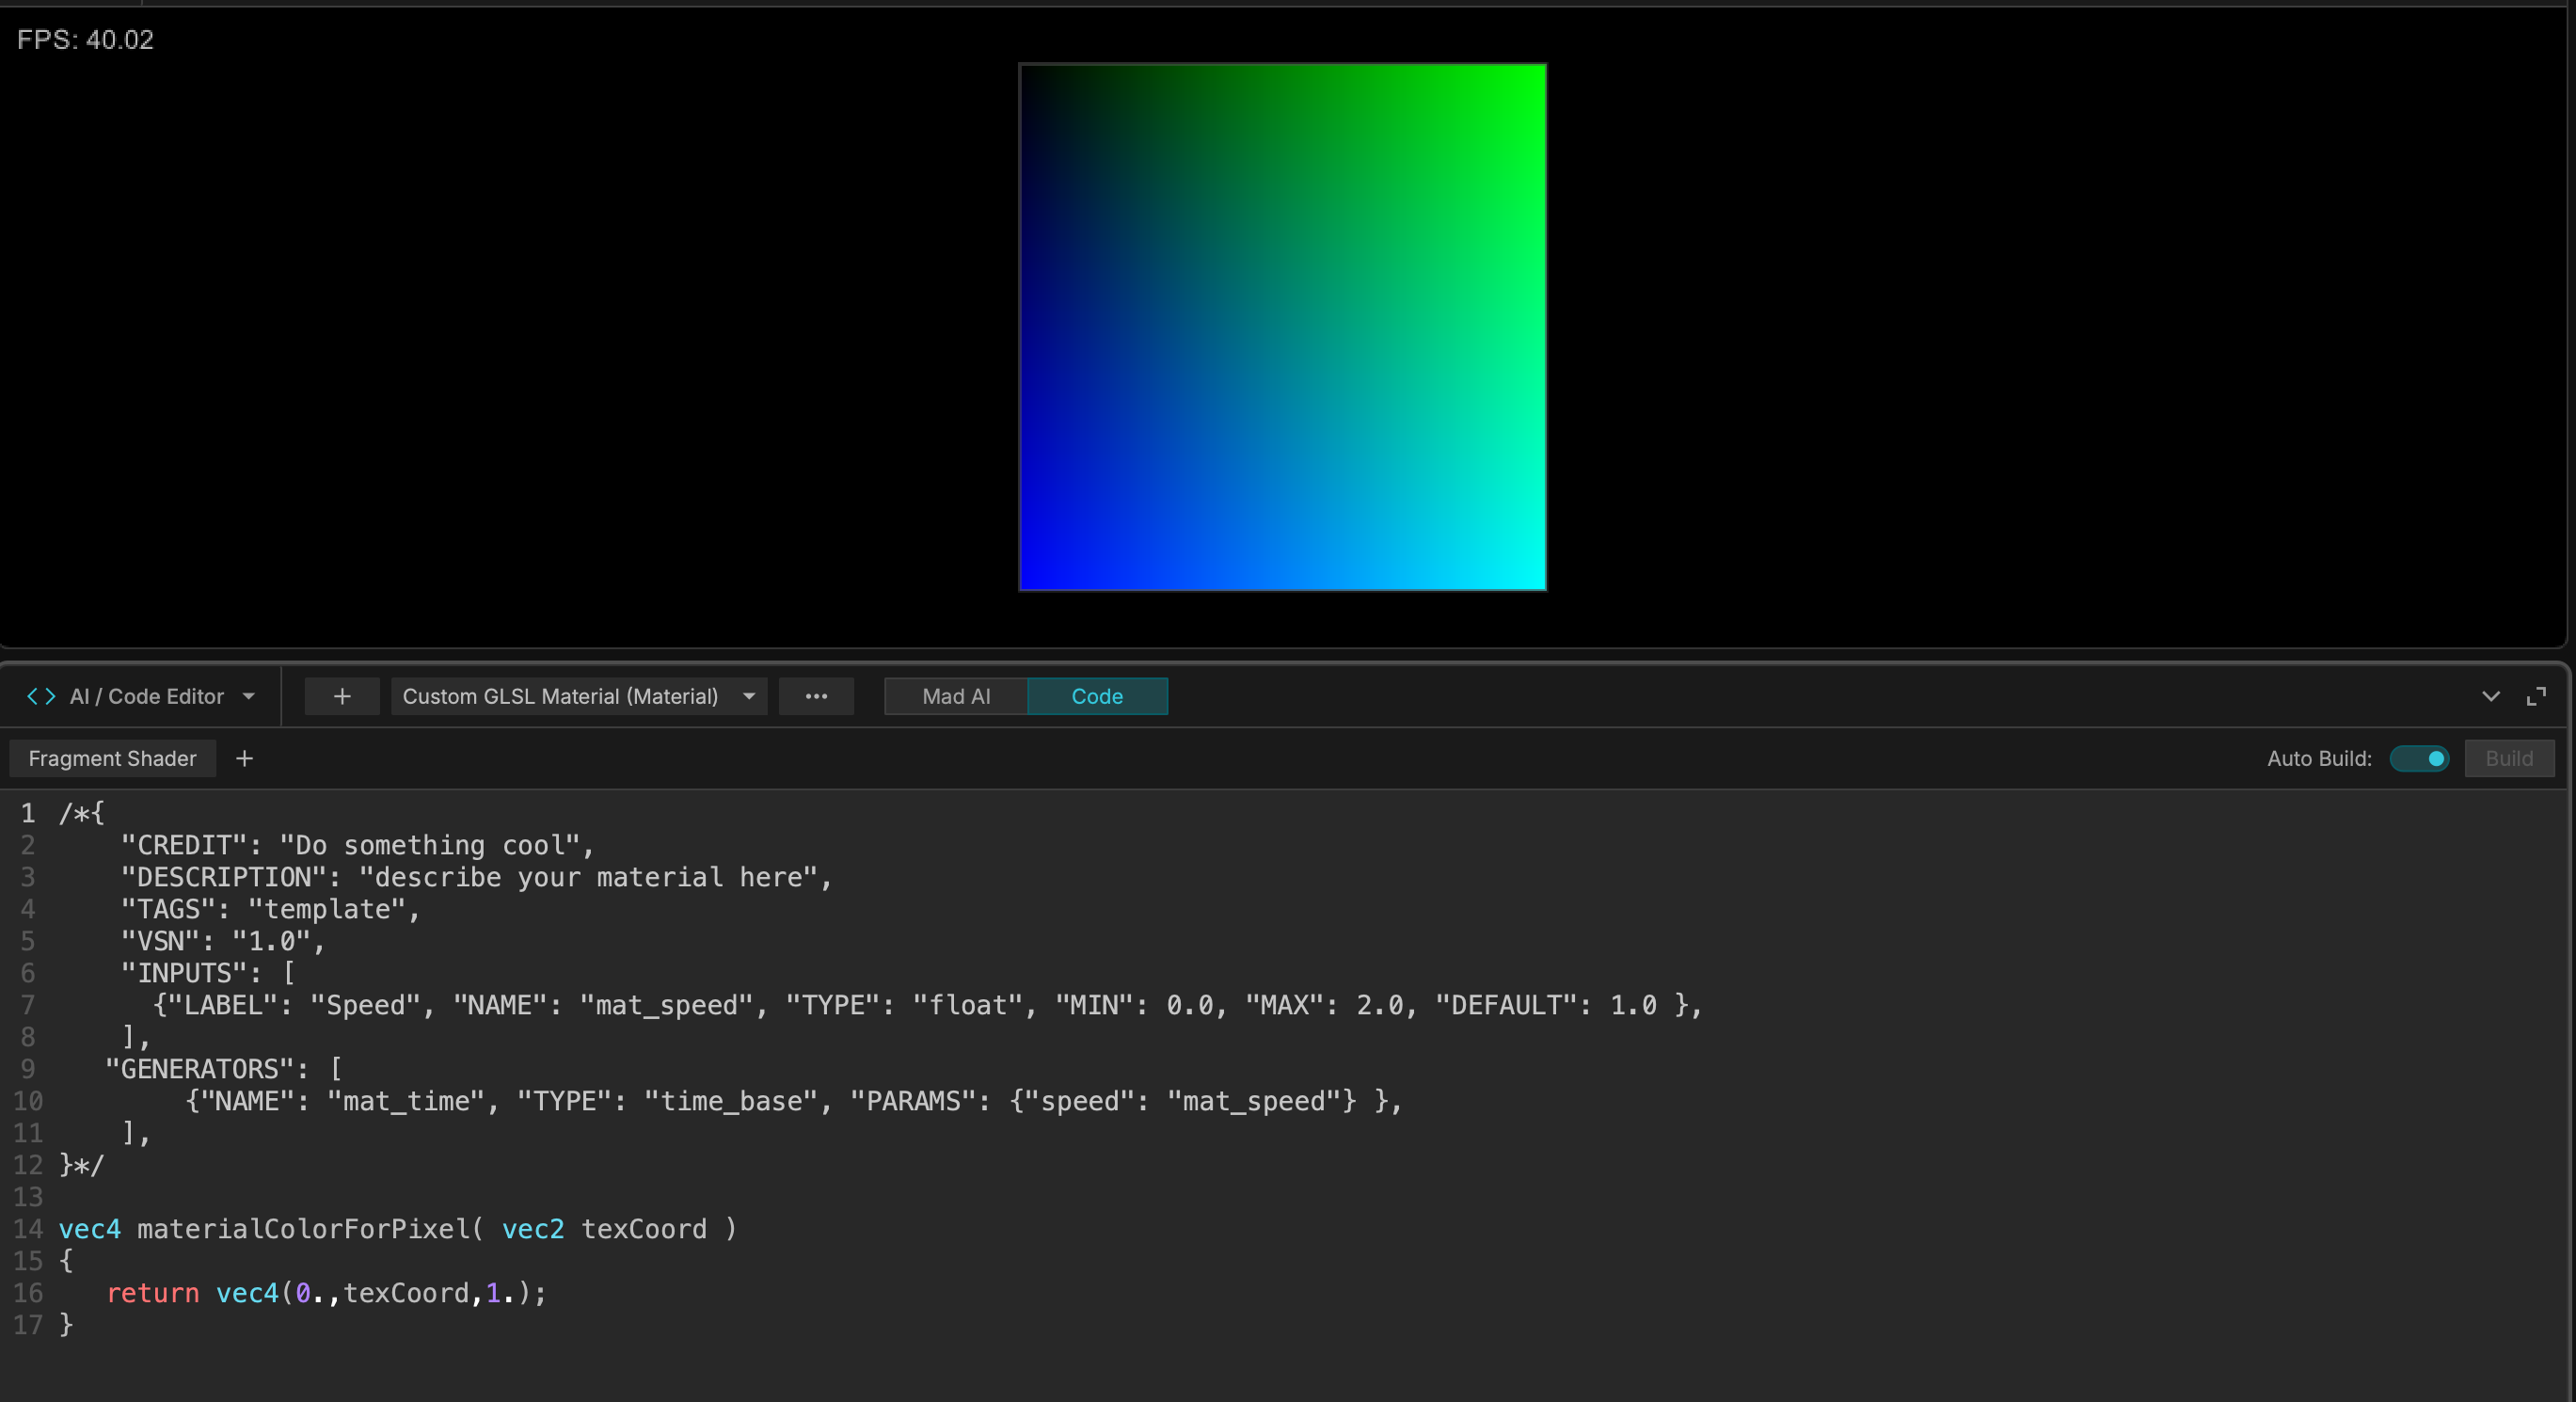Add a new material with the plus button
Viewport: 2576px width, 1402px height.
(342, 696)
